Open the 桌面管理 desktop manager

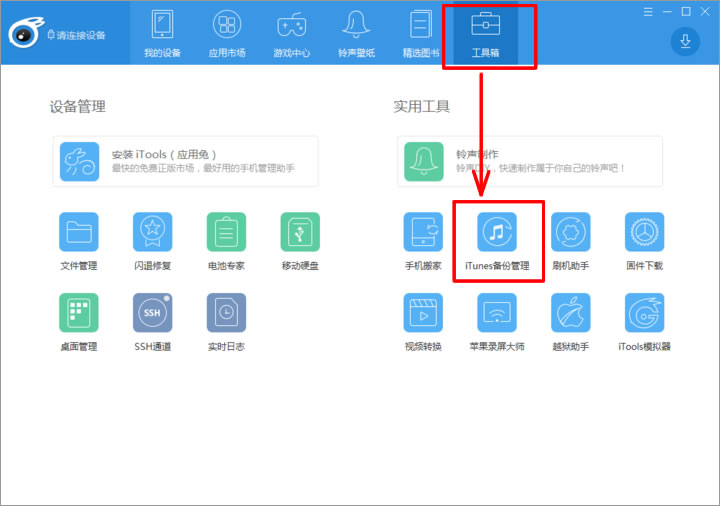[x=79, y=313]
